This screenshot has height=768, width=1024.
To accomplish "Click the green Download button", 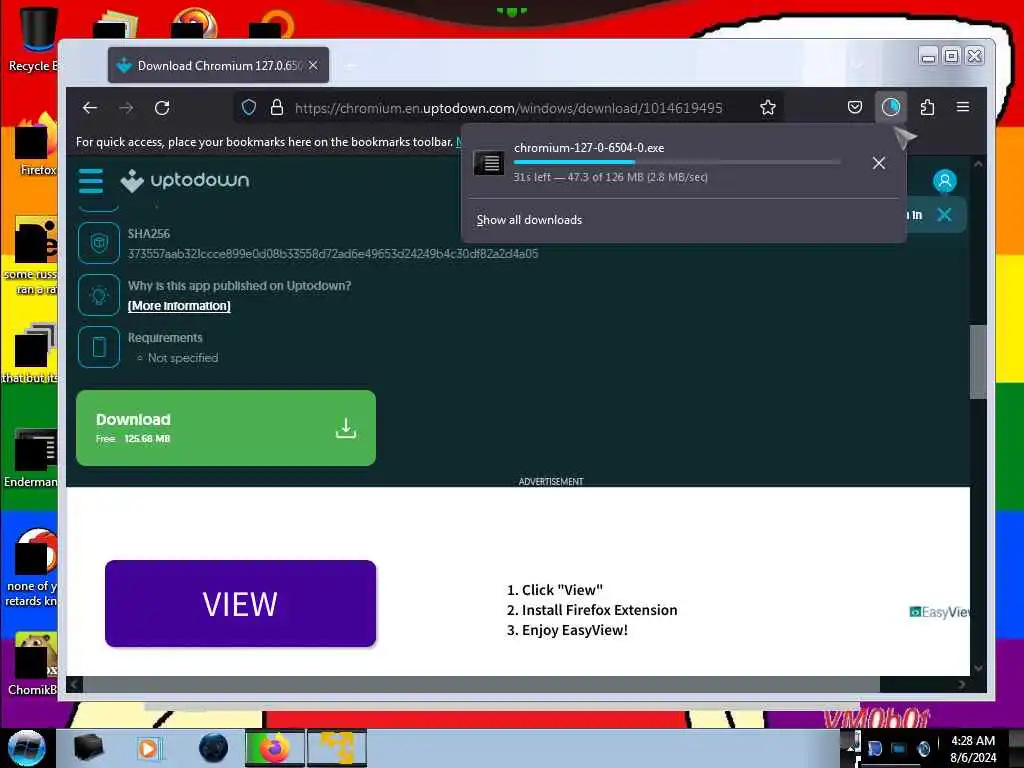I will pyautogui.click(x=226, y=428).
